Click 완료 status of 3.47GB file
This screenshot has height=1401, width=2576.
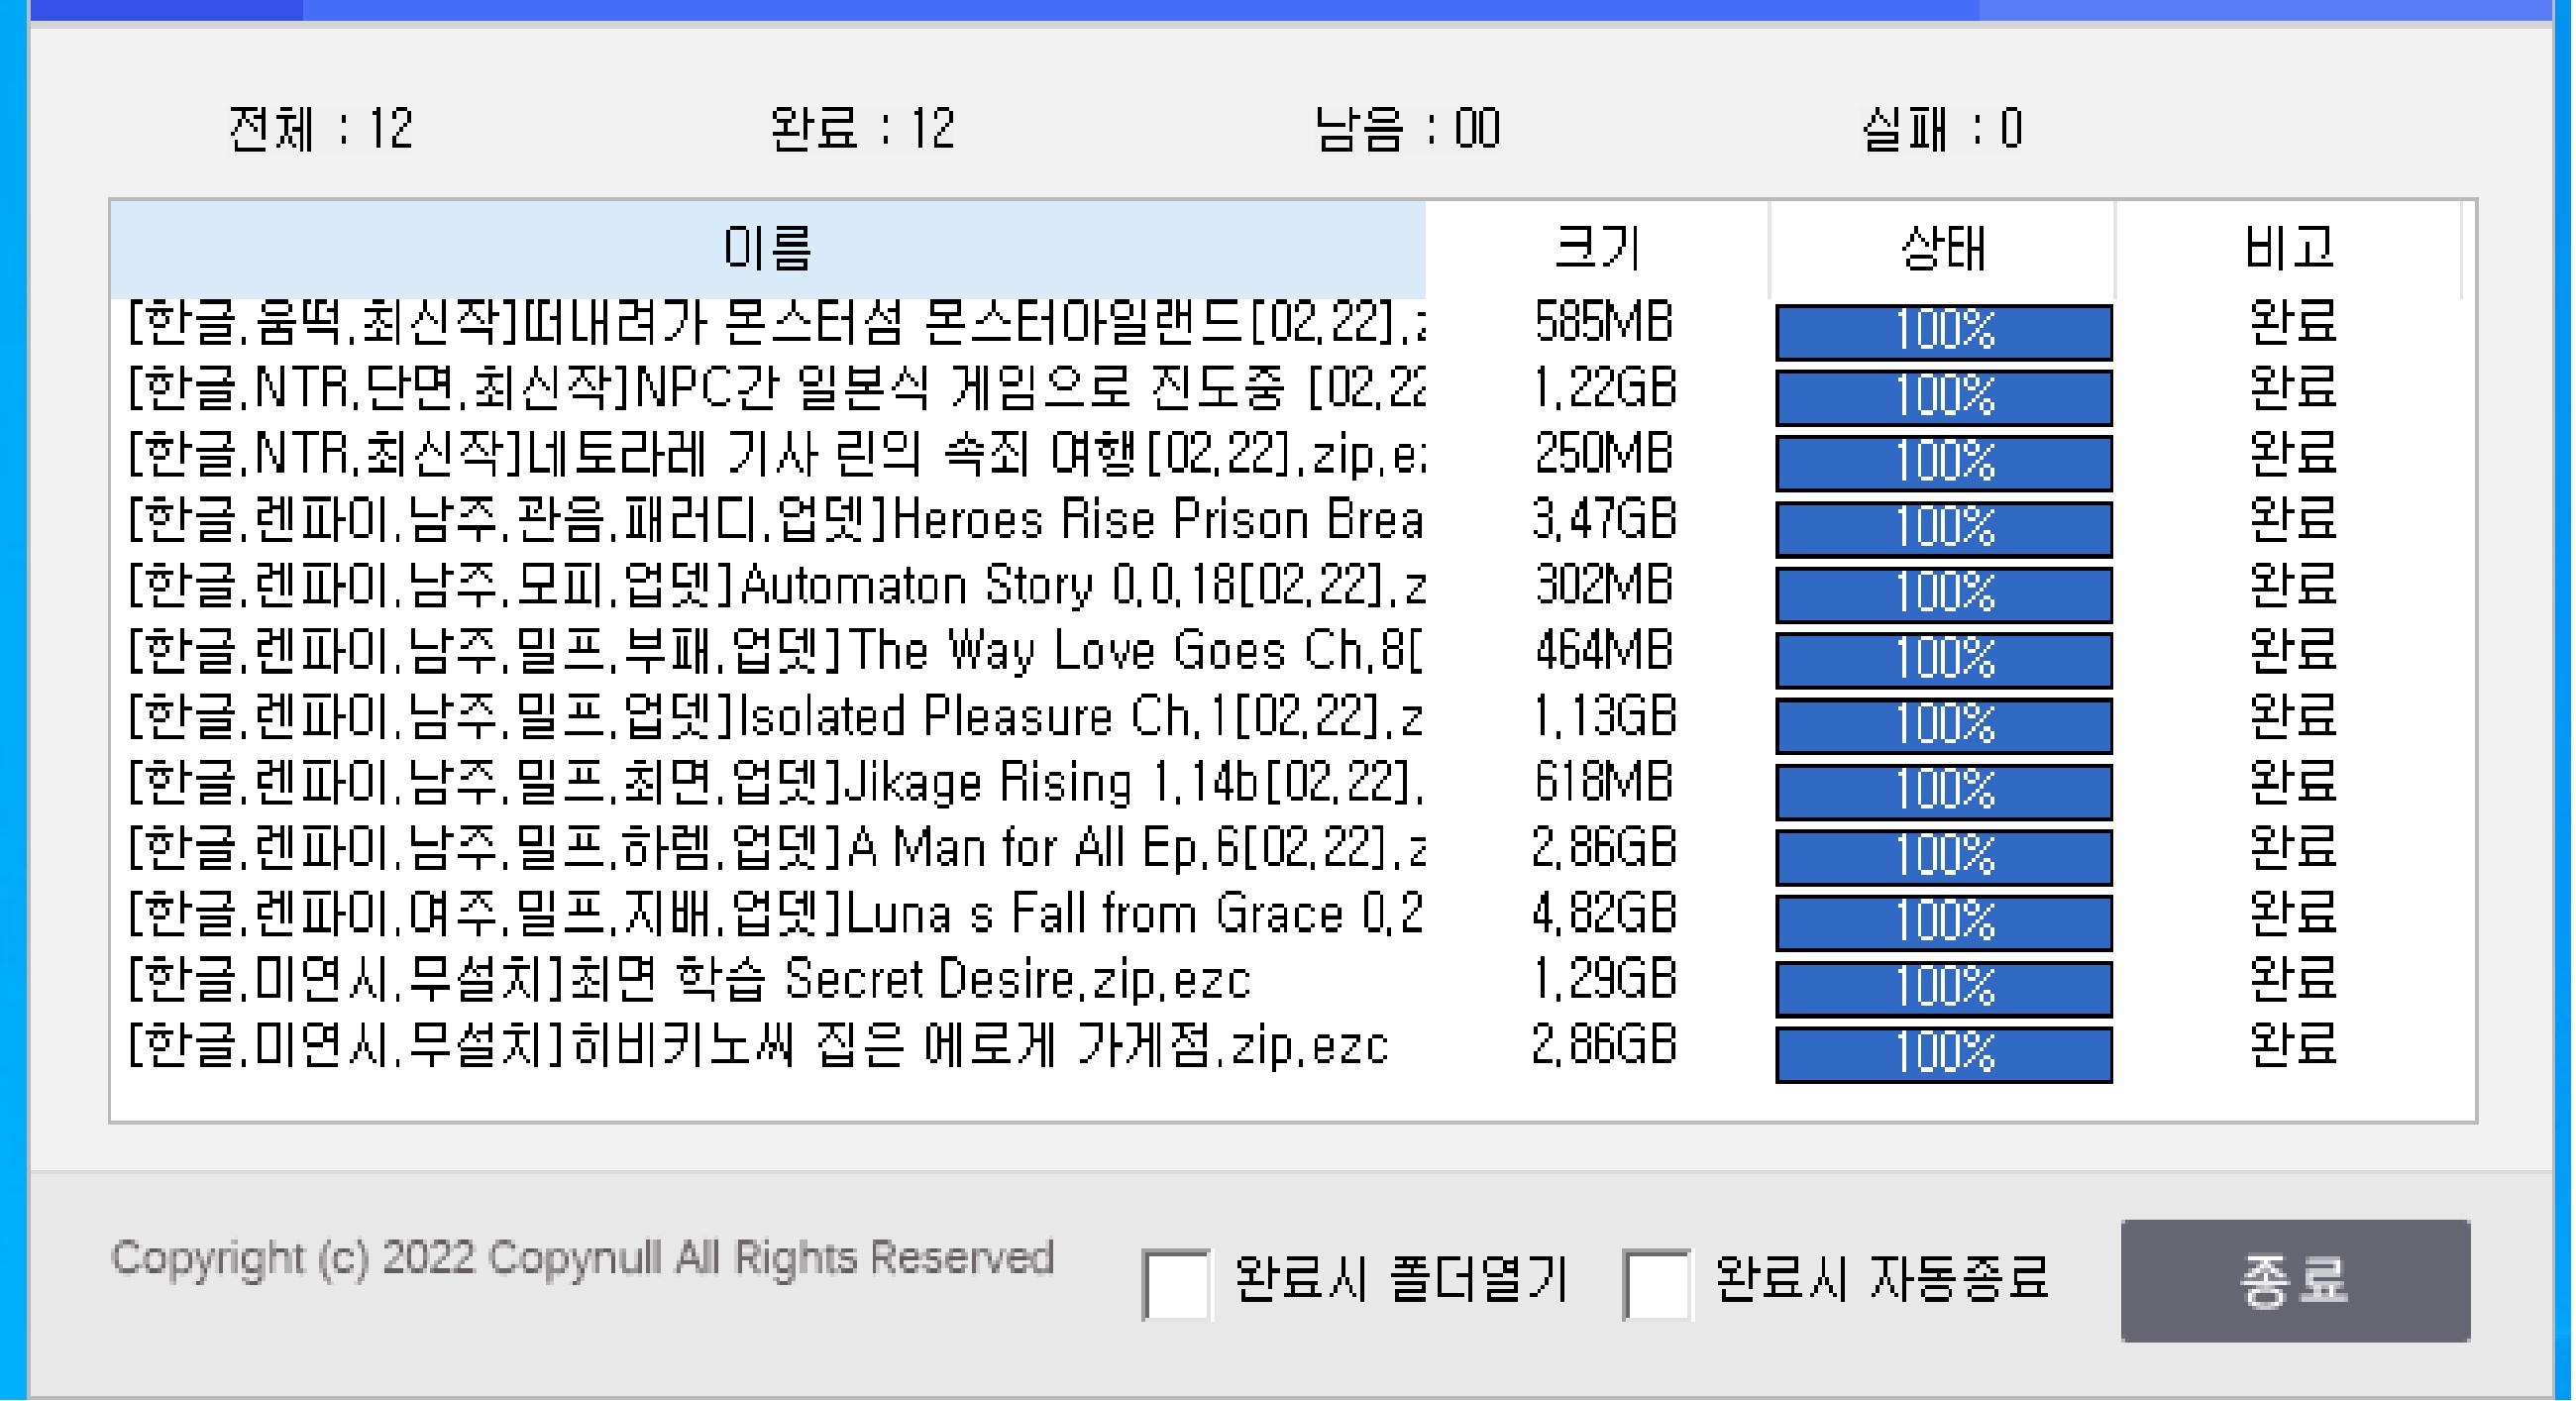point(2292,520)
